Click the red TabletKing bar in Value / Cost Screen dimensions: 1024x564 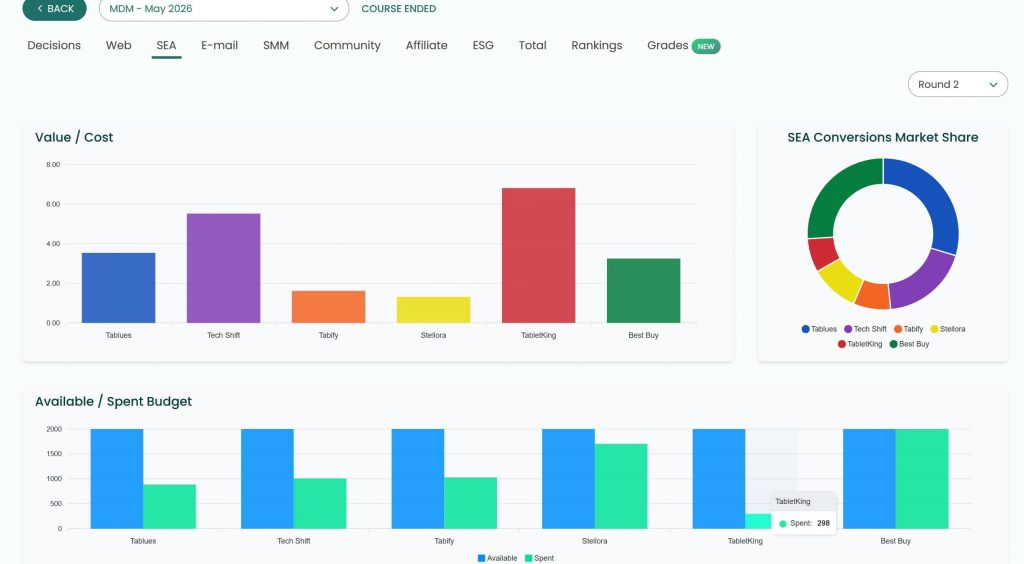click(x=538, y=255)
